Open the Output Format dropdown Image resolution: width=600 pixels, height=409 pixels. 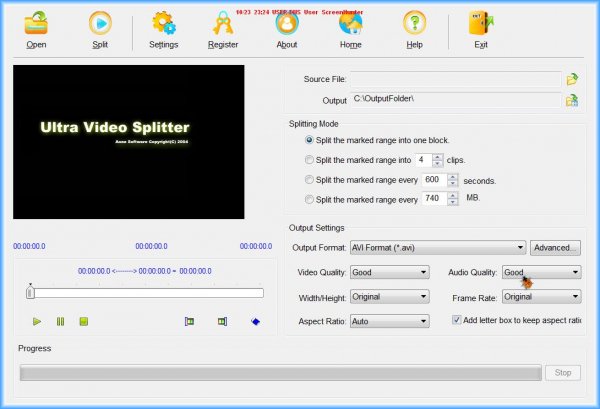[438, 248]
